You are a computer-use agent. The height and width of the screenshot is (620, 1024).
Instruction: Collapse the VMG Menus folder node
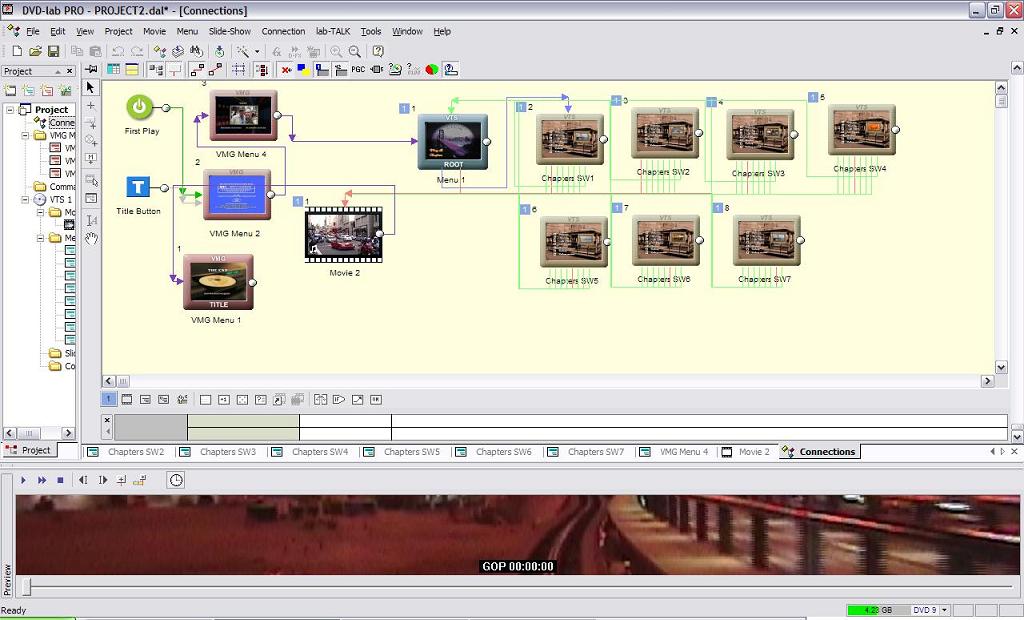[x=25, y=135]
